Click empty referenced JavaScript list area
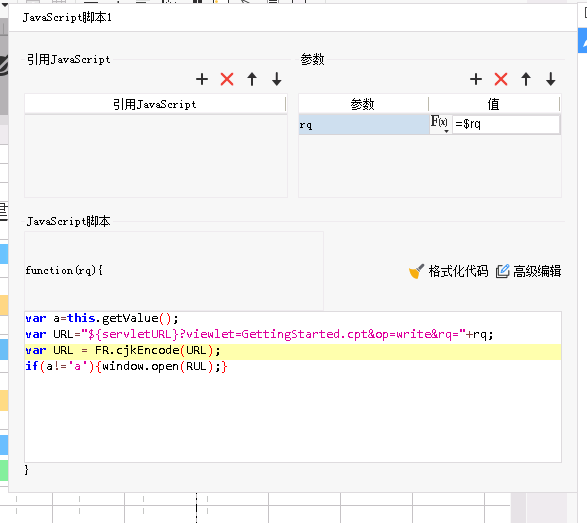 pyautogui.click(x=156, y=156)
